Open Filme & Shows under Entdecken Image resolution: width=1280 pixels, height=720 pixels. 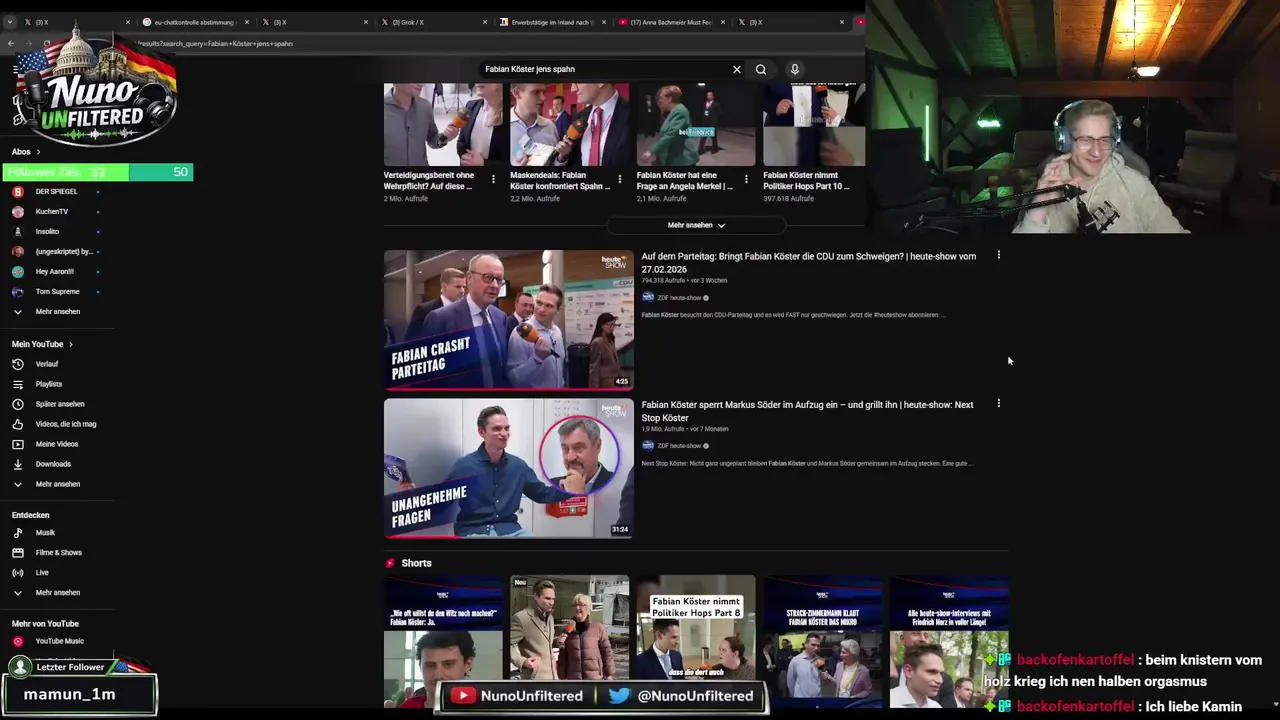click(x=58, y=553)
